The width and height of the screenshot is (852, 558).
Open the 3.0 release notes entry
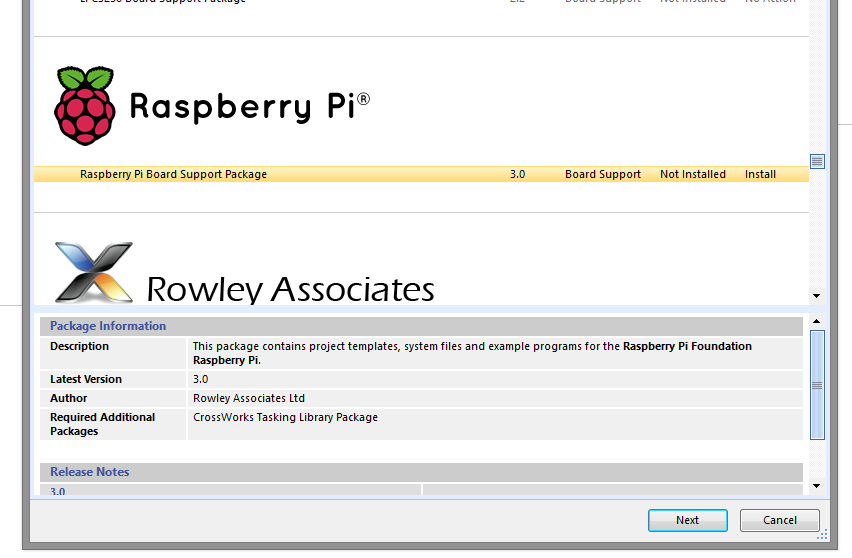58,491
